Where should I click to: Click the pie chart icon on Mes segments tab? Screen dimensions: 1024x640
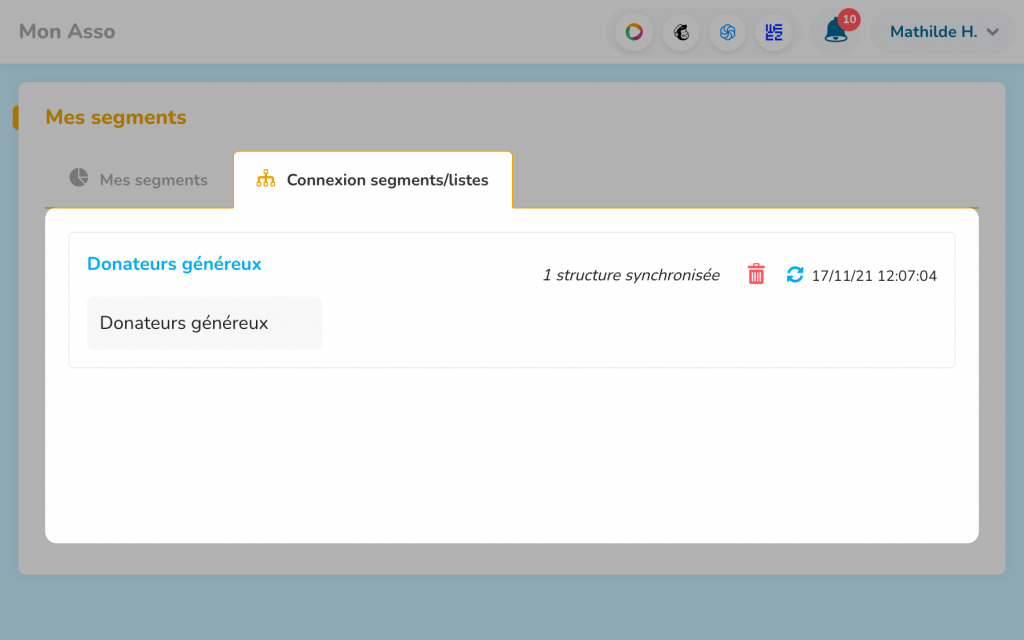pos(79,178)
